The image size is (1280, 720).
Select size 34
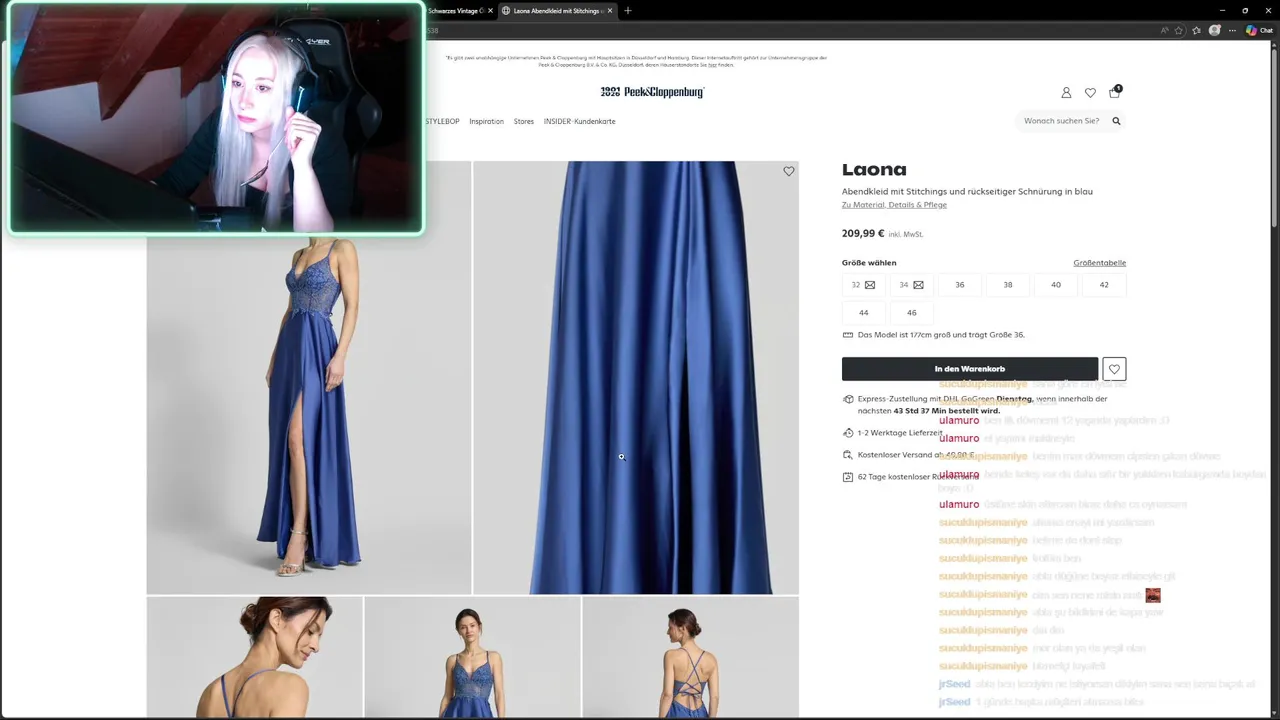pos(912,285)
